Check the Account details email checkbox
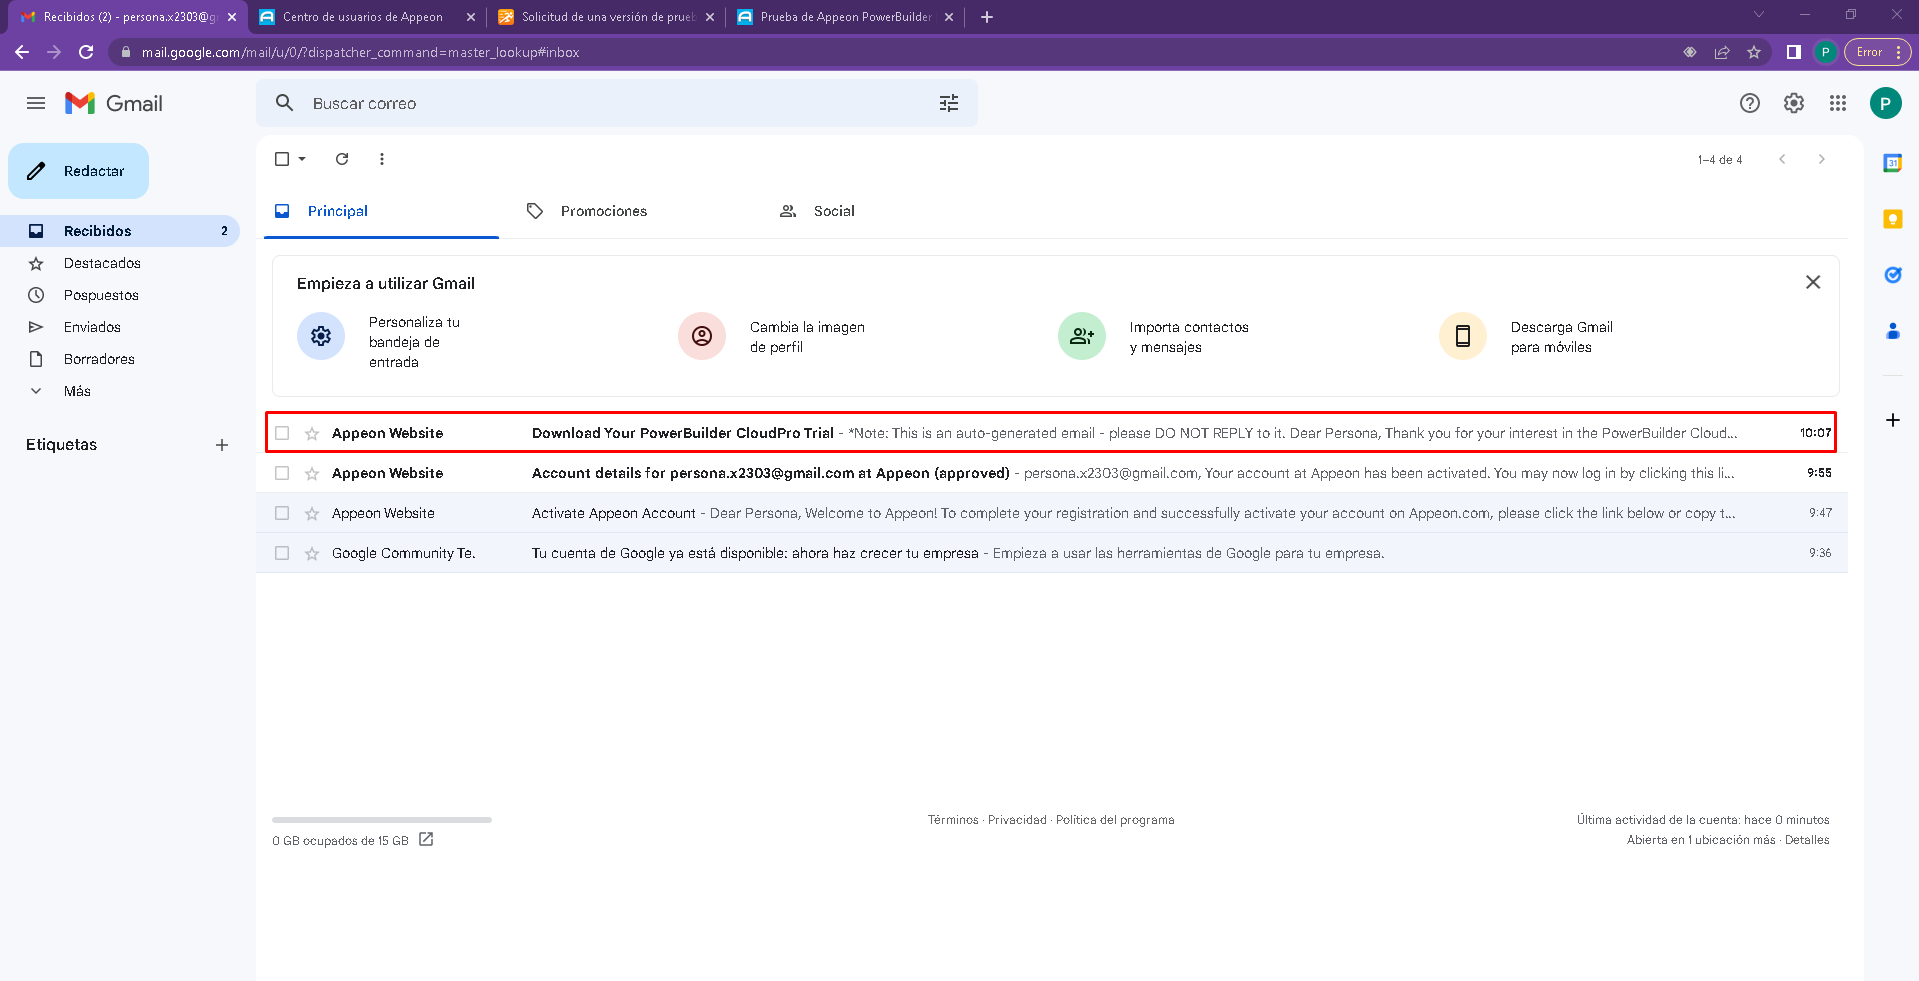Image resolution: width=1919 pixels, height=981 pixels. click(x=282, y=473)
